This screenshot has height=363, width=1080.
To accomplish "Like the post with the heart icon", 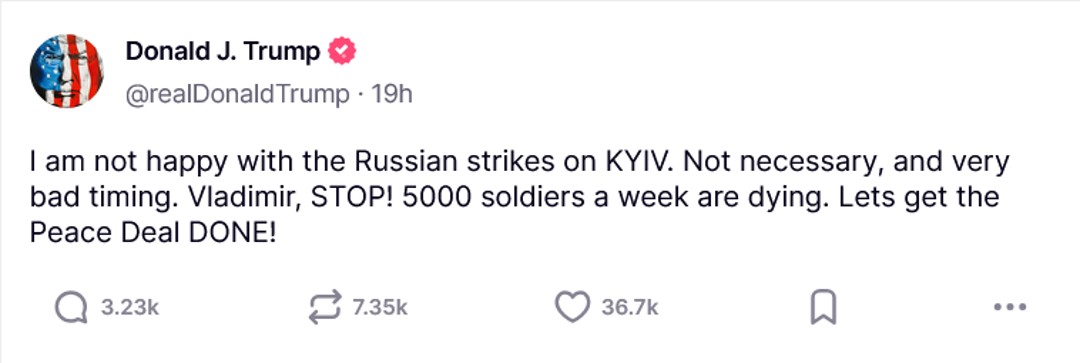I will tap(573, 307).
